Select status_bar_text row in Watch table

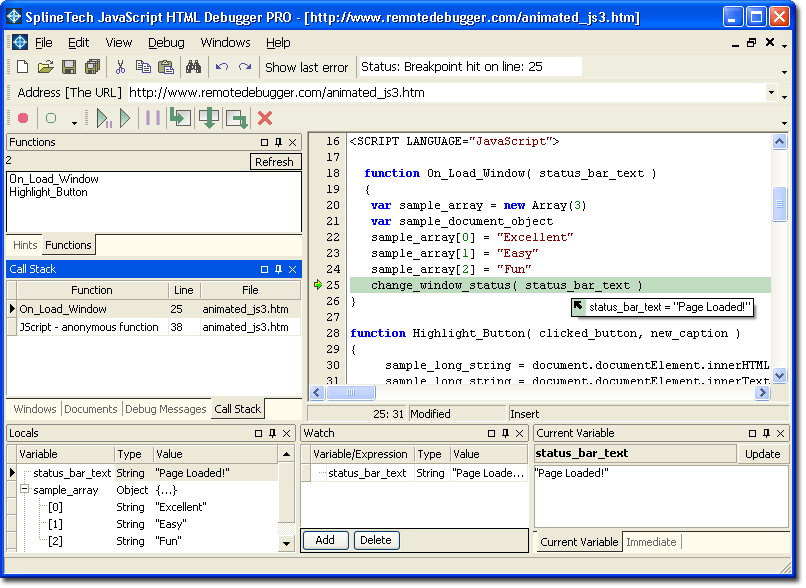click(414, 473)
